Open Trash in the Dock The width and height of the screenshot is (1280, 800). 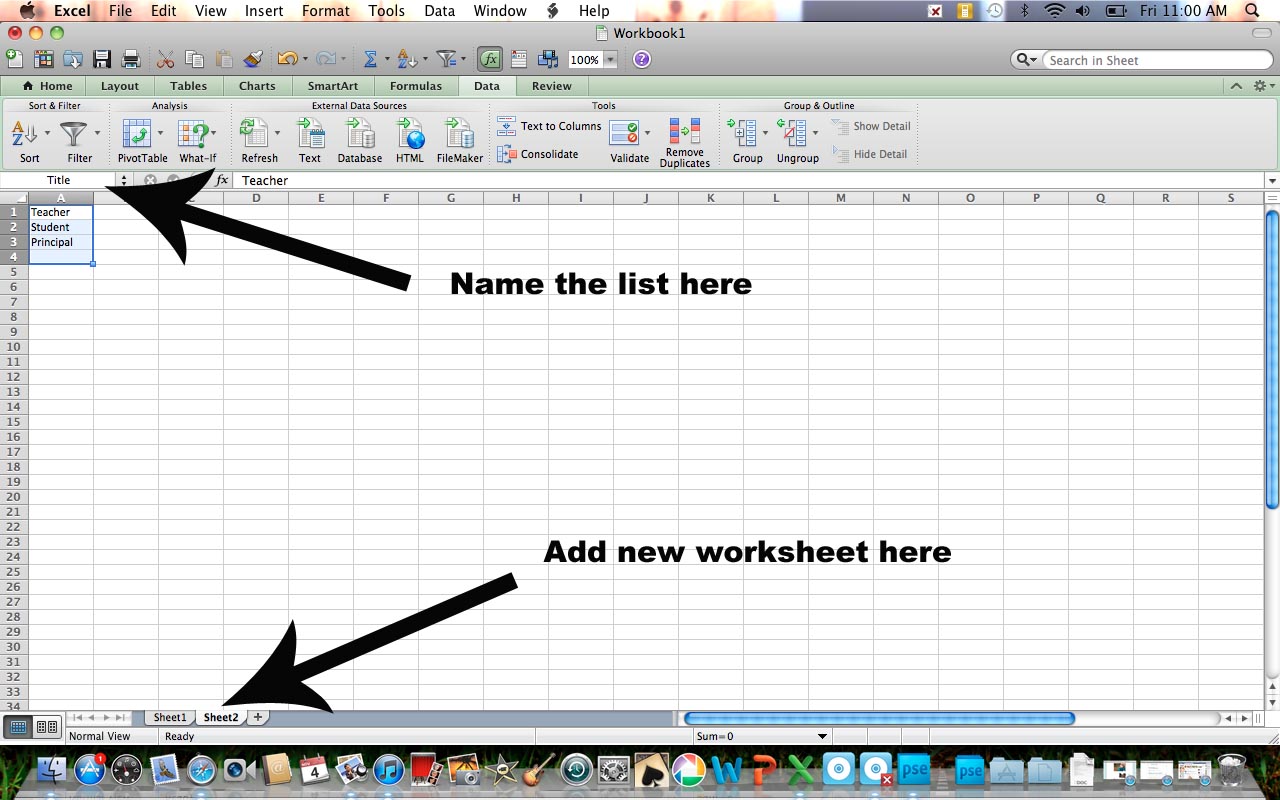click(1231, 770)
